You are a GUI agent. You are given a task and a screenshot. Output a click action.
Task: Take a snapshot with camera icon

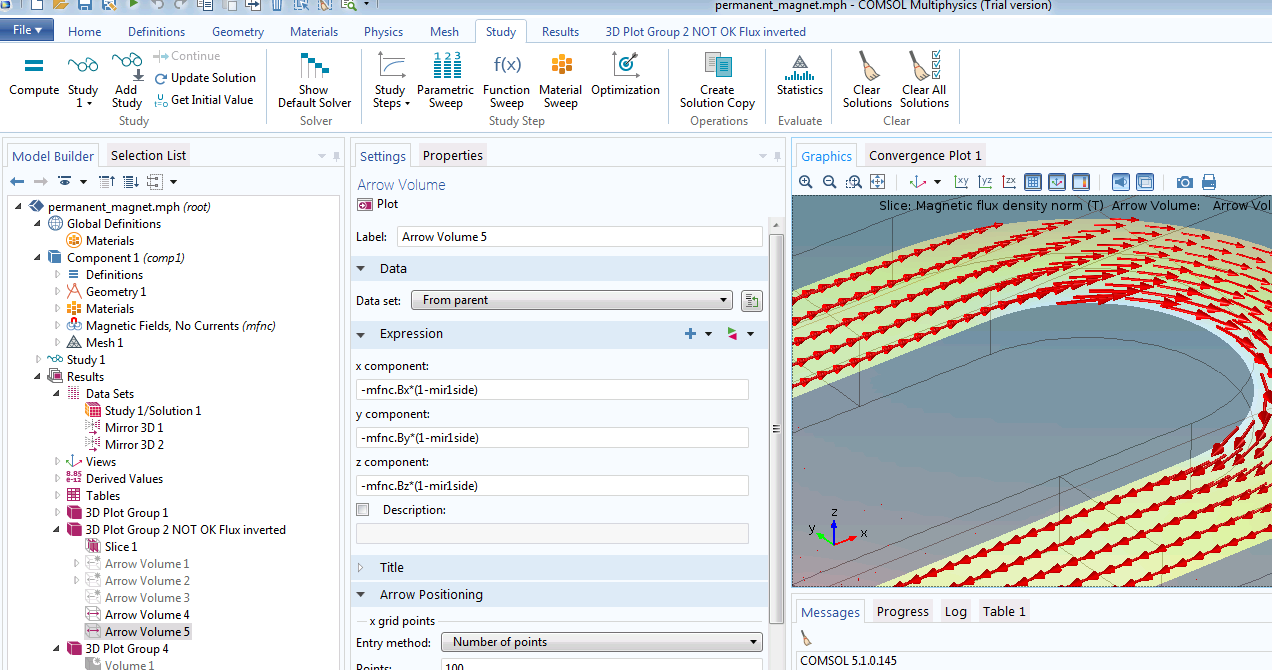[1184, 182]
